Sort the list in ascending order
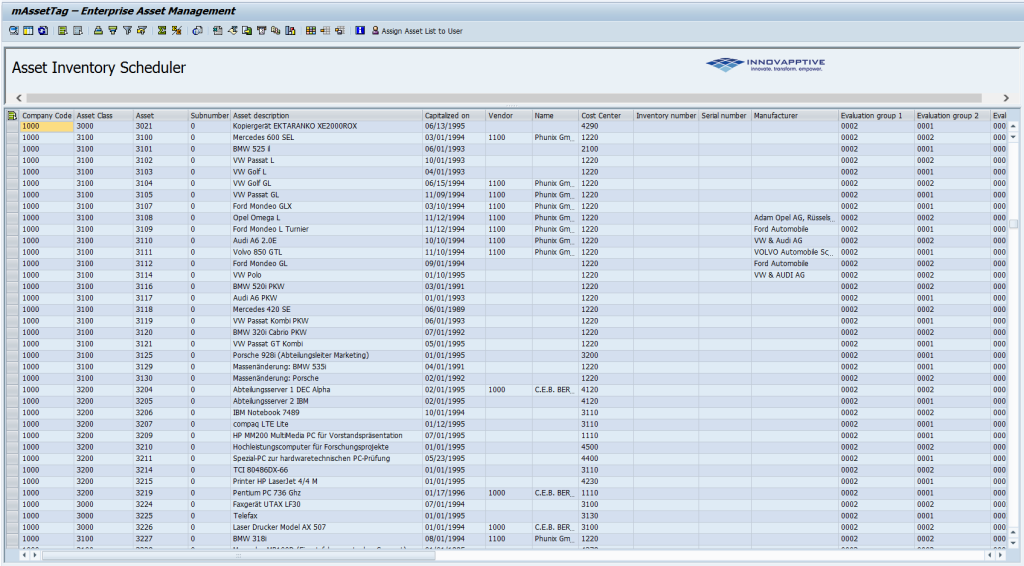Viewport: 1024px width, 566px height. click(x=98, y=31)
